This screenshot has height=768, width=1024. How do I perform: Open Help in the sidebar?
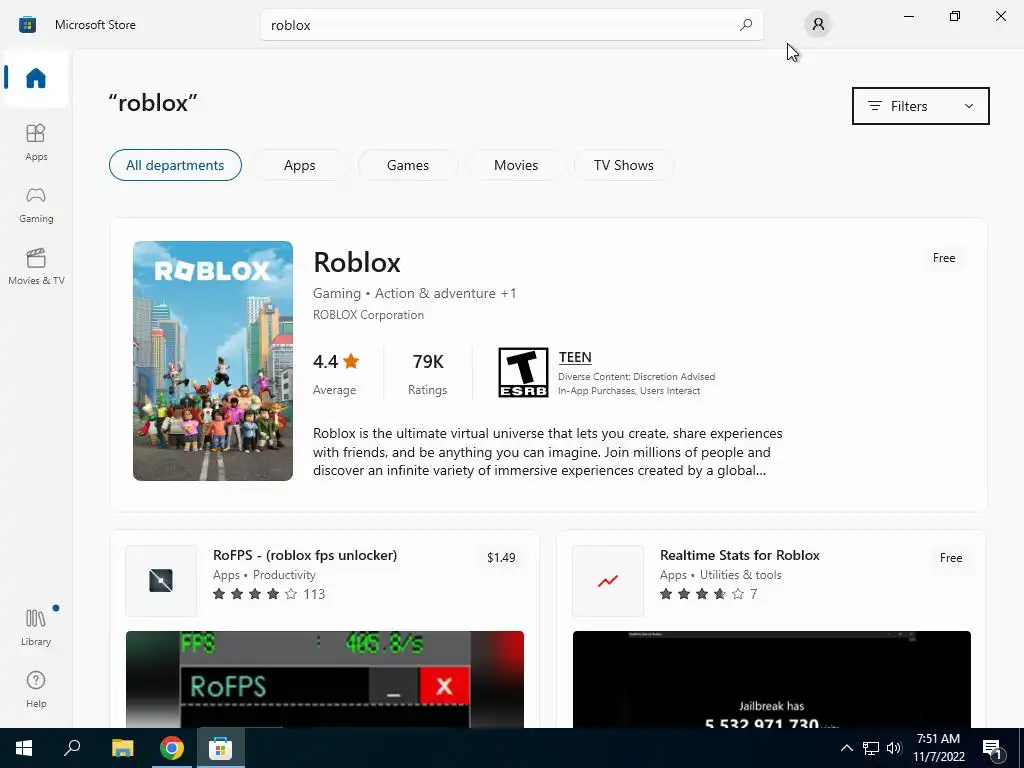[36, 688]
